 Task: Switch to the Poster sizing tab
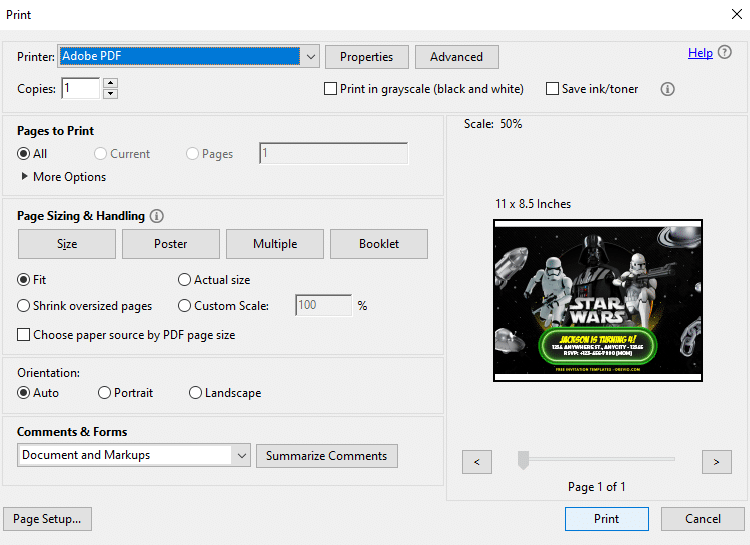click(x=171, y=244)
